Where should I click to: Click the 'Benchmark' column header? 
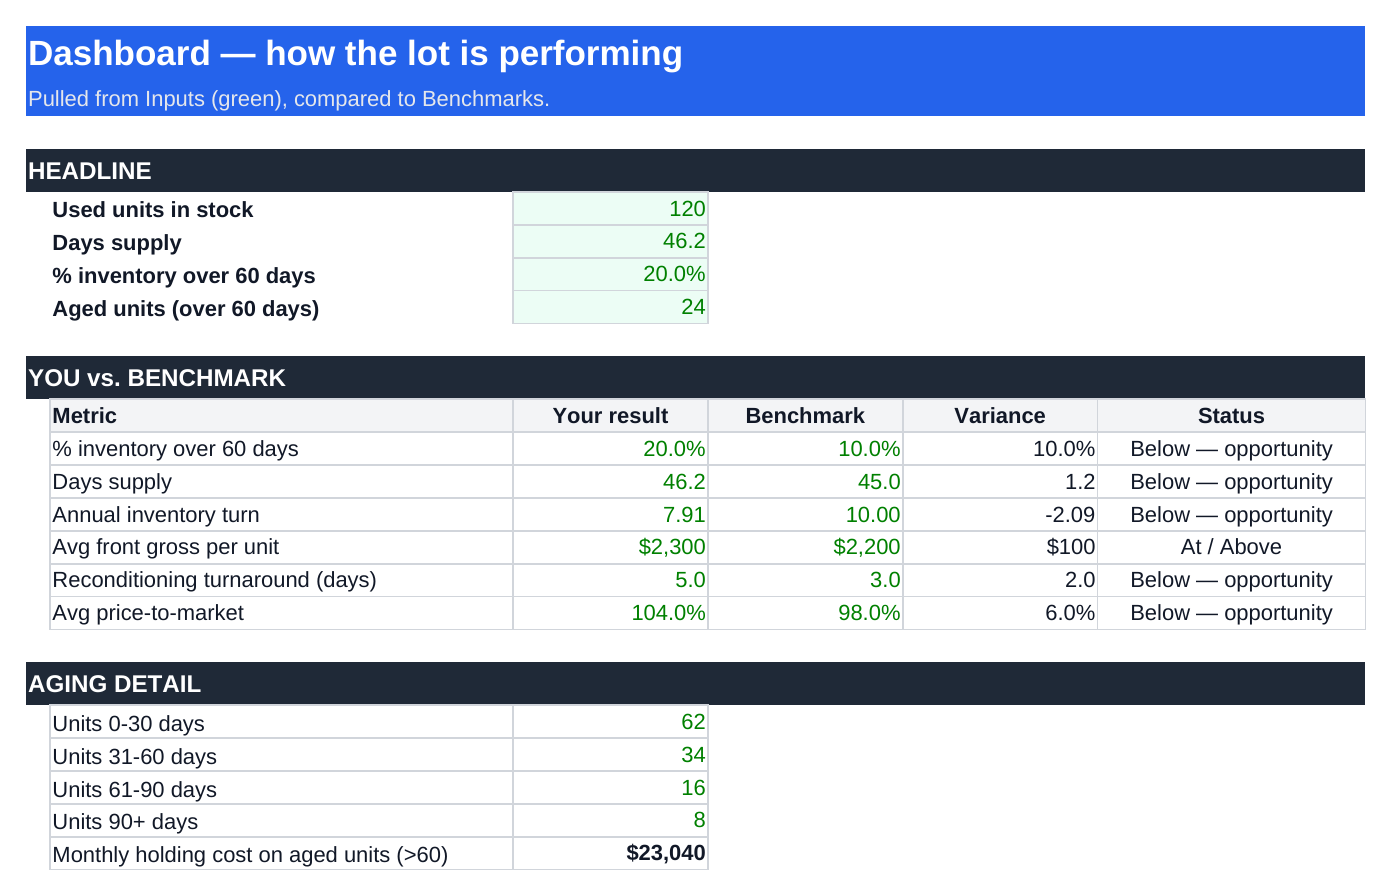click(805, 416)
